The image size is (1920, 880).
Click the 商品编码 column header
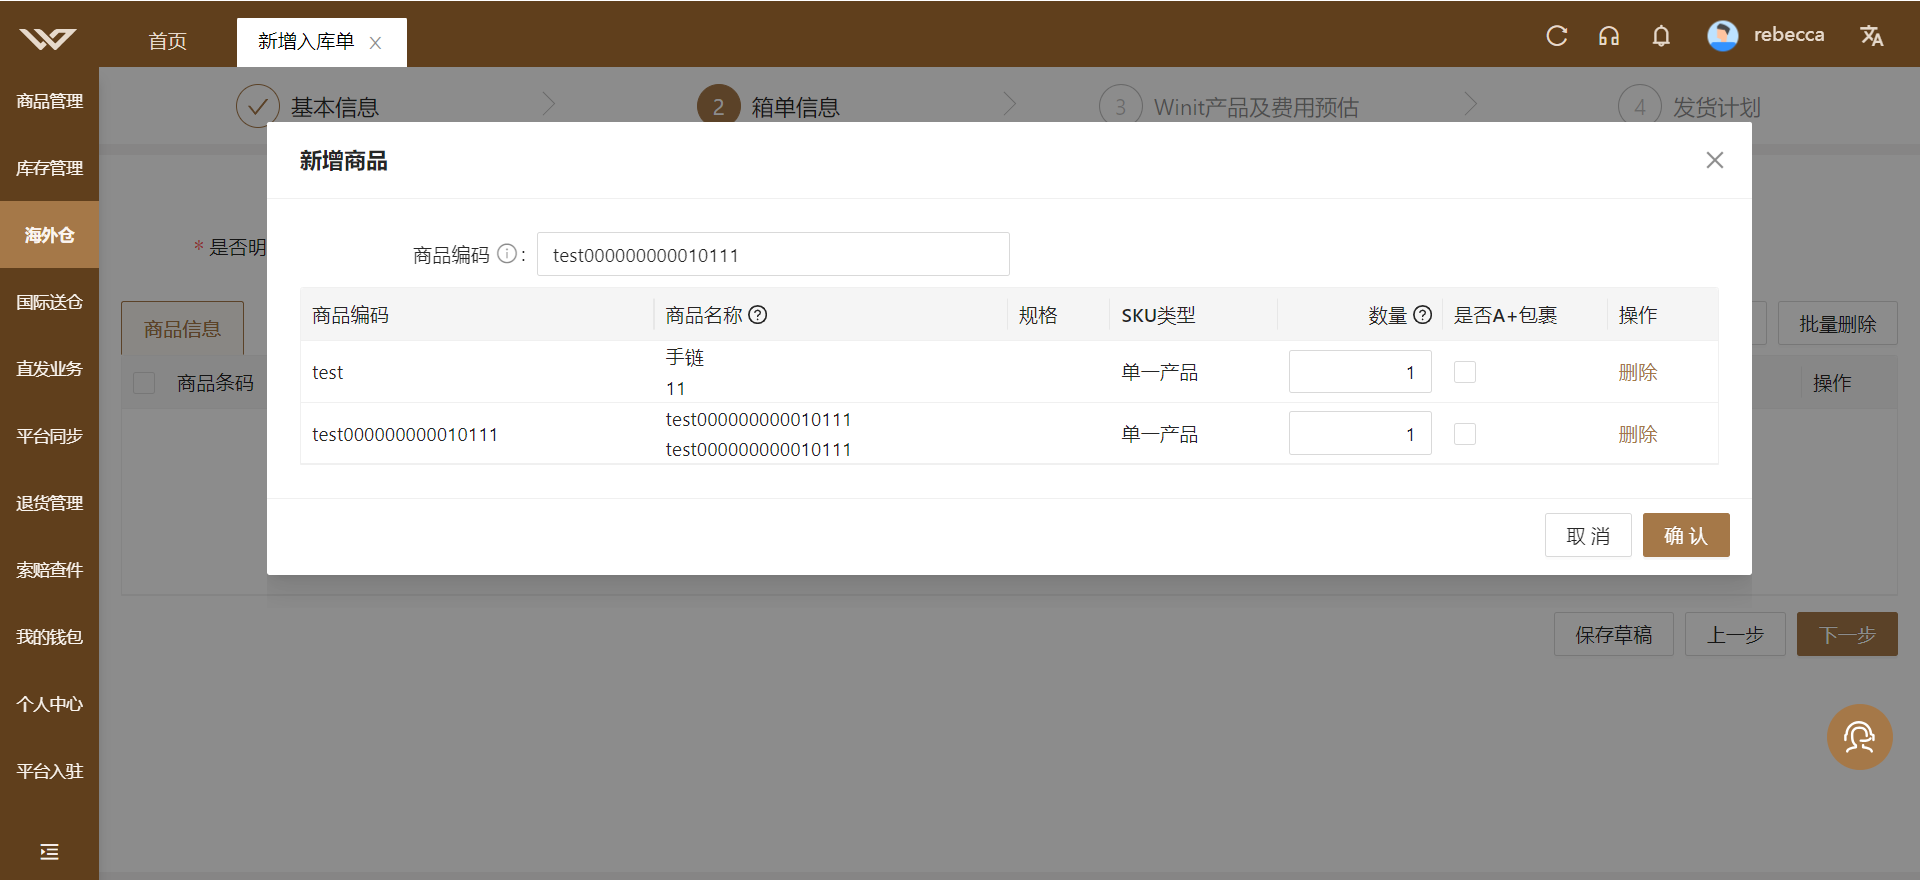click(x=350, y=315)
